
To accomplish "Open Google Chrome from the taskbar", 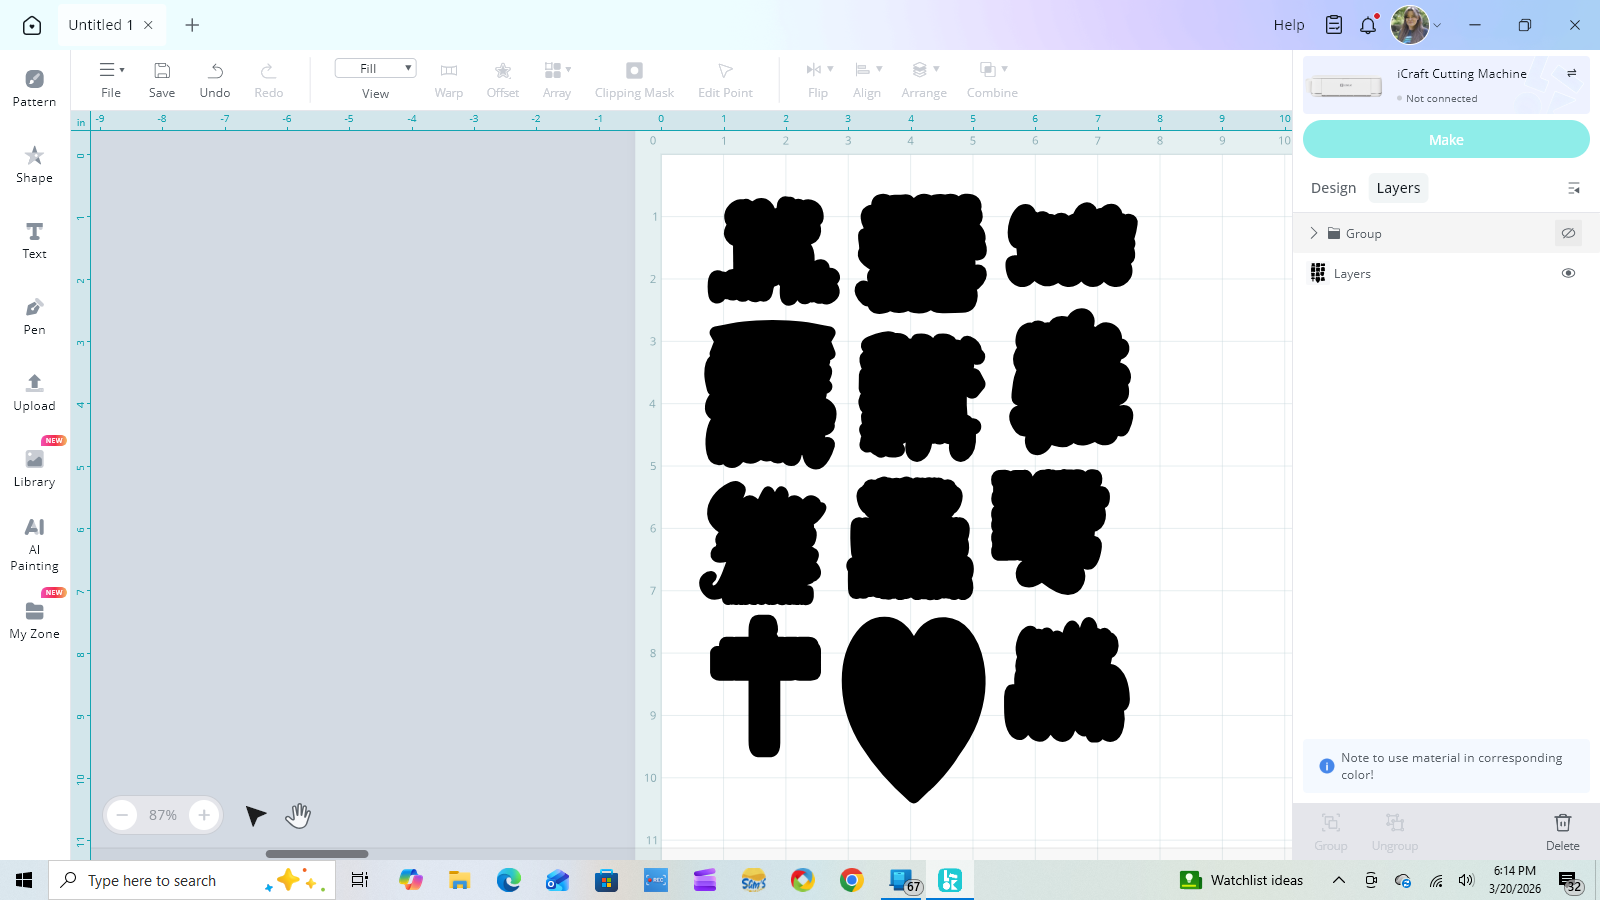I will click(x=852, y=880).
